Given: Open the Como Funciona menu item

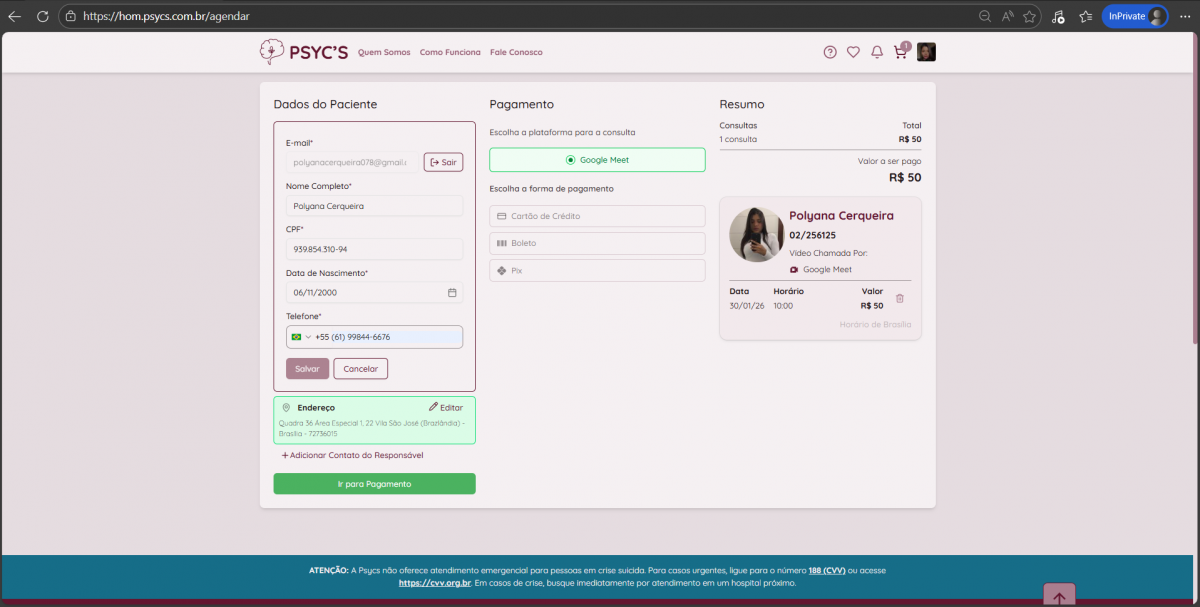Looking at the screenshot, I should coord(450,52).
